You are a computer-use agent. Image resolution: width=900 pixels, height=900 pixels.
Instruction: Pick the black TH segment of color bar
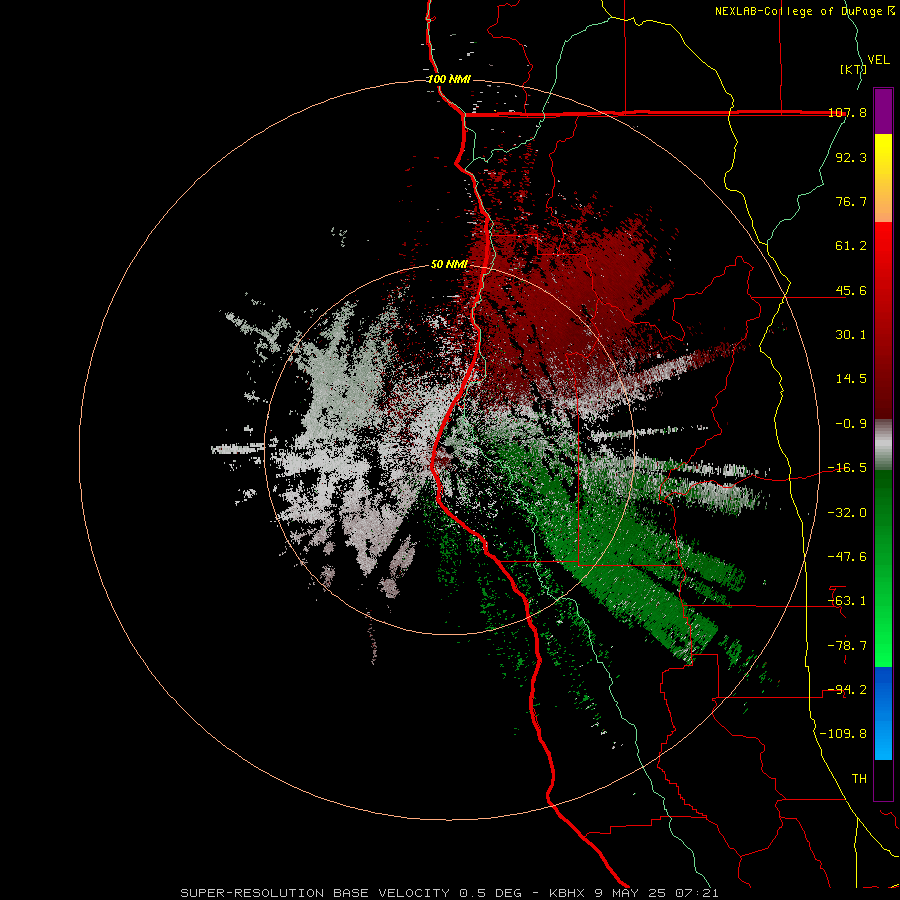pyautogui.click(x=883, y=780)
